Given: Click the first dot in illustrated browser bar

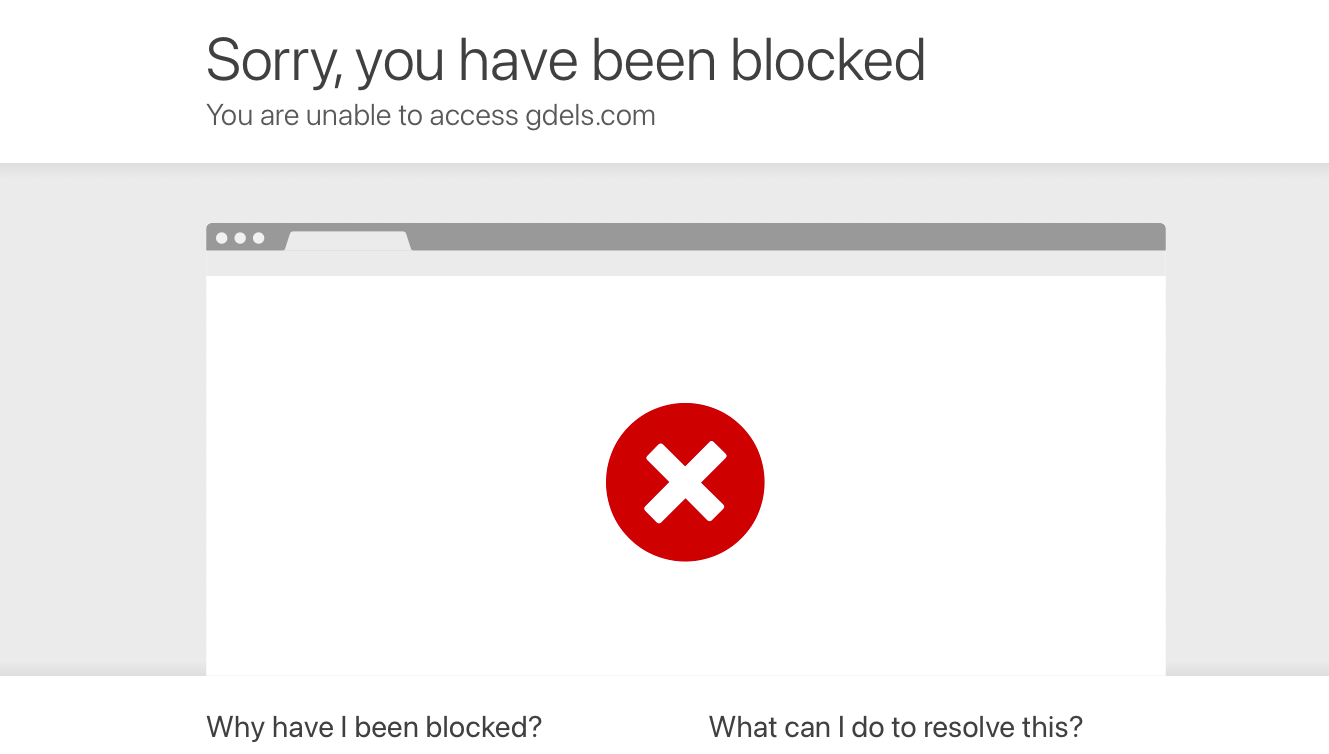Looking at the screenshot, I should [x=222, y=238].
